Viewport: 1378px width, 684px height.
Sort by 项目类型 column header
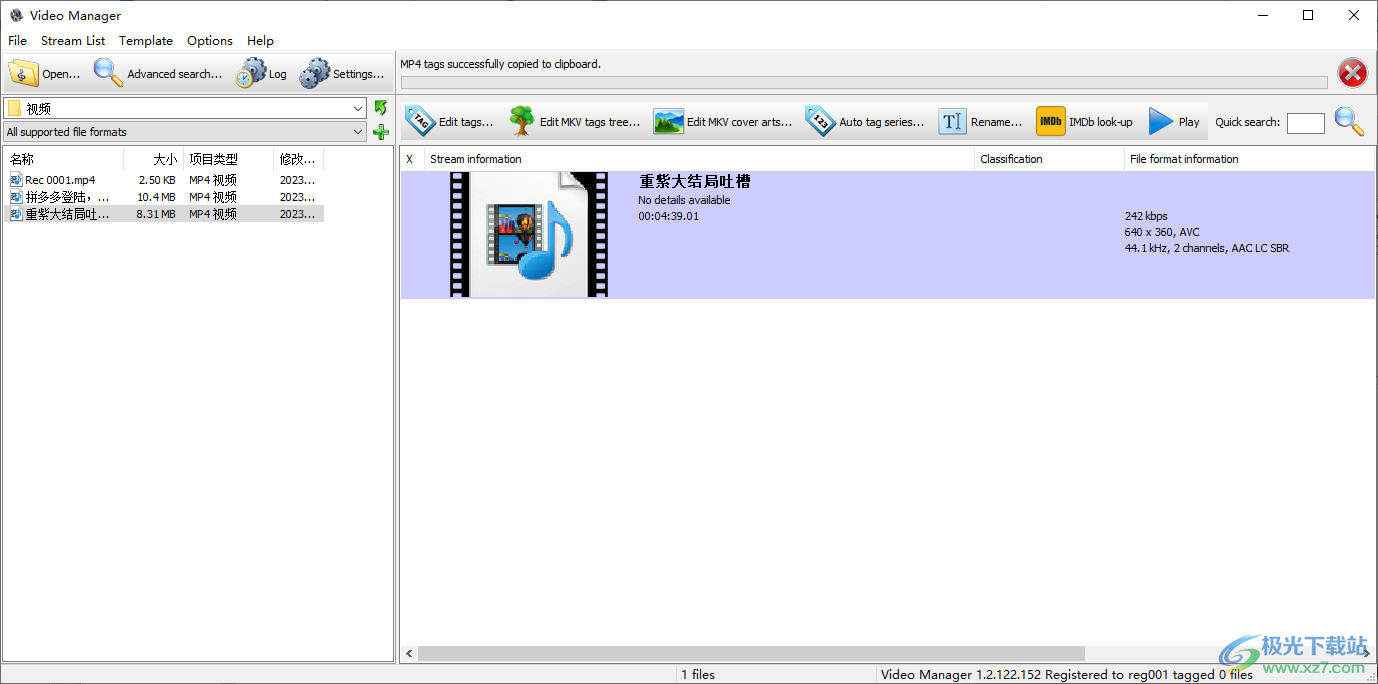pyautogui.click(x=229, y=159)
